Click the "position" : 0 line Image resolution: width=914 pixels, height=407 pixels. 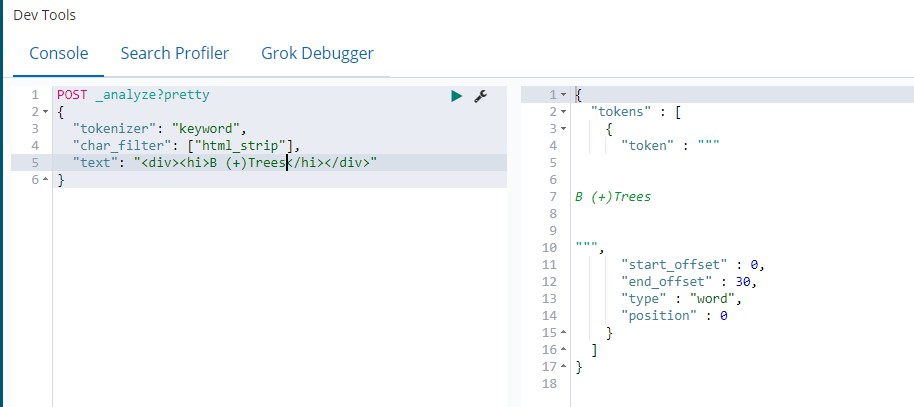coord(674,315)
